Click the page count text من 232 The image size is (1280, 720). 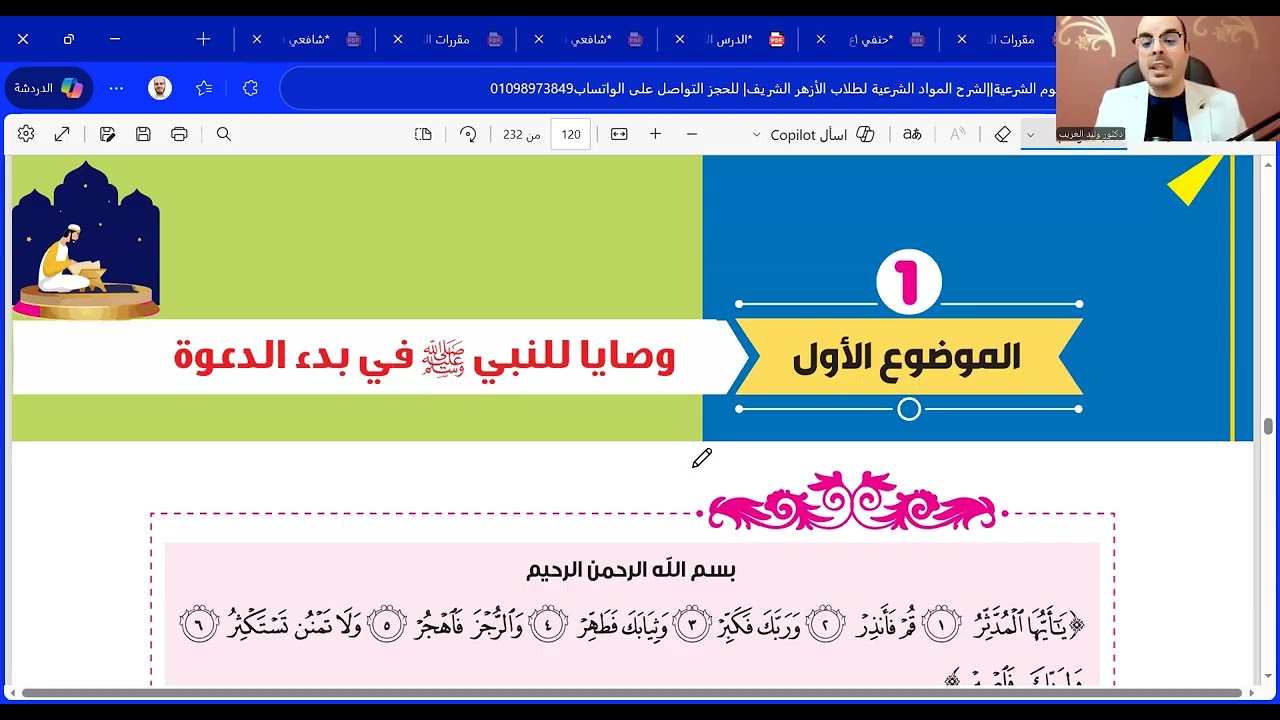coord(521,135)
